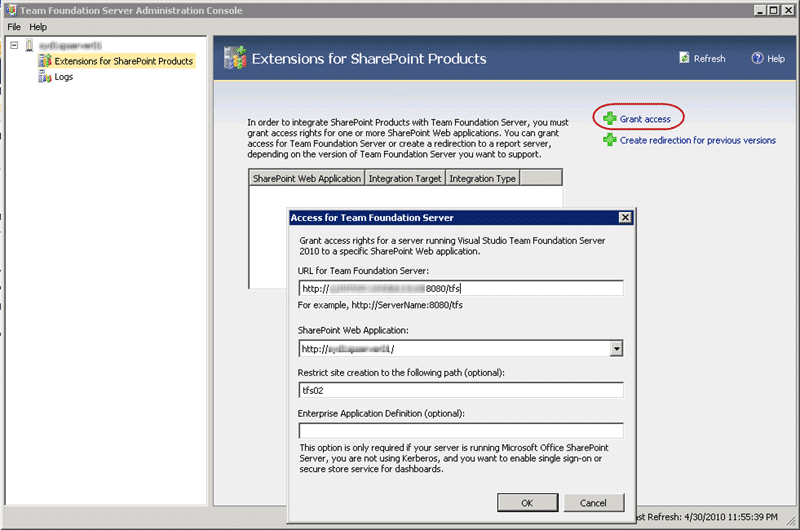
Task: Click the Refresh icon in the header
Action: tap(684, 58)
